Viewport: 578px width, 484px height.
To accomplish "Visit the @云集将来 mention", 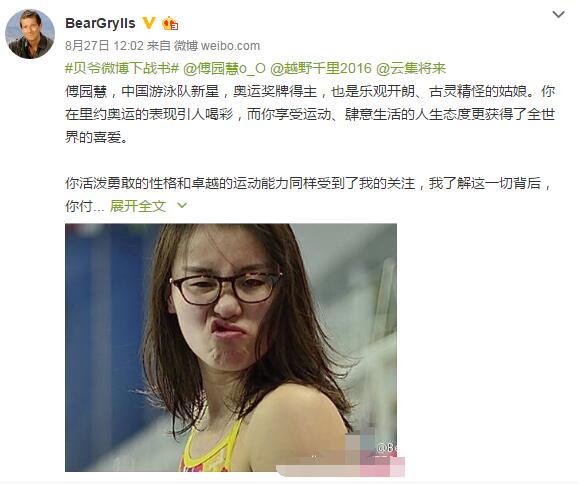I will (x=411, y=68).
